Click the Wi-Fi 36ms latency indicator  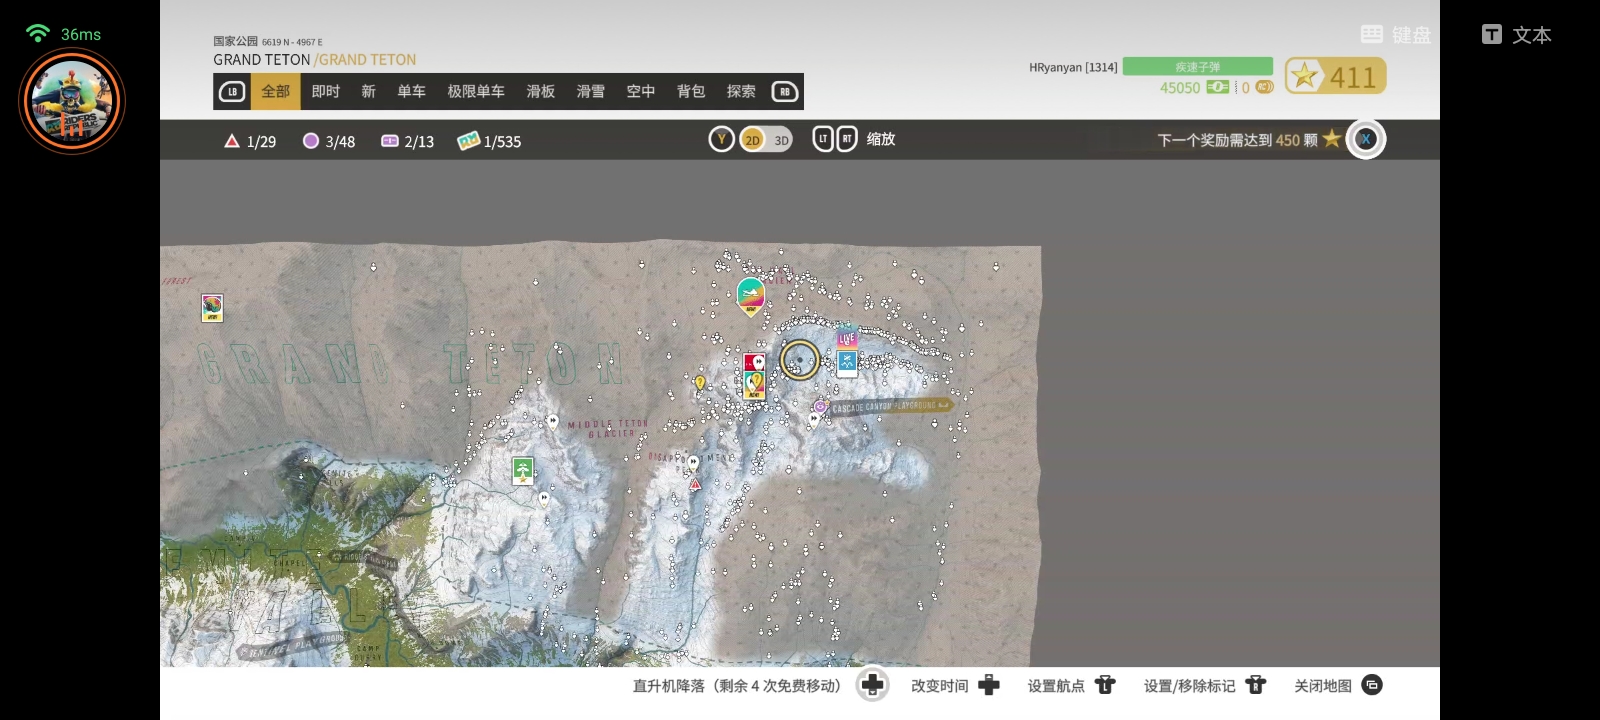[x=63, y=34]
